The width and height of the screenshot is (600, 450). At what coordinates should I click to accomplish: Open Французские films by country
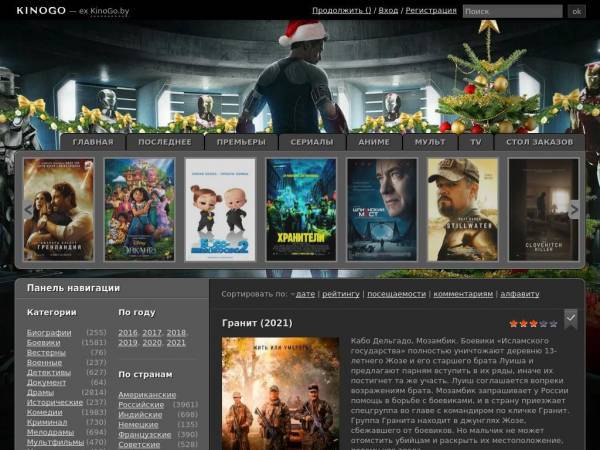click(145, 435)
